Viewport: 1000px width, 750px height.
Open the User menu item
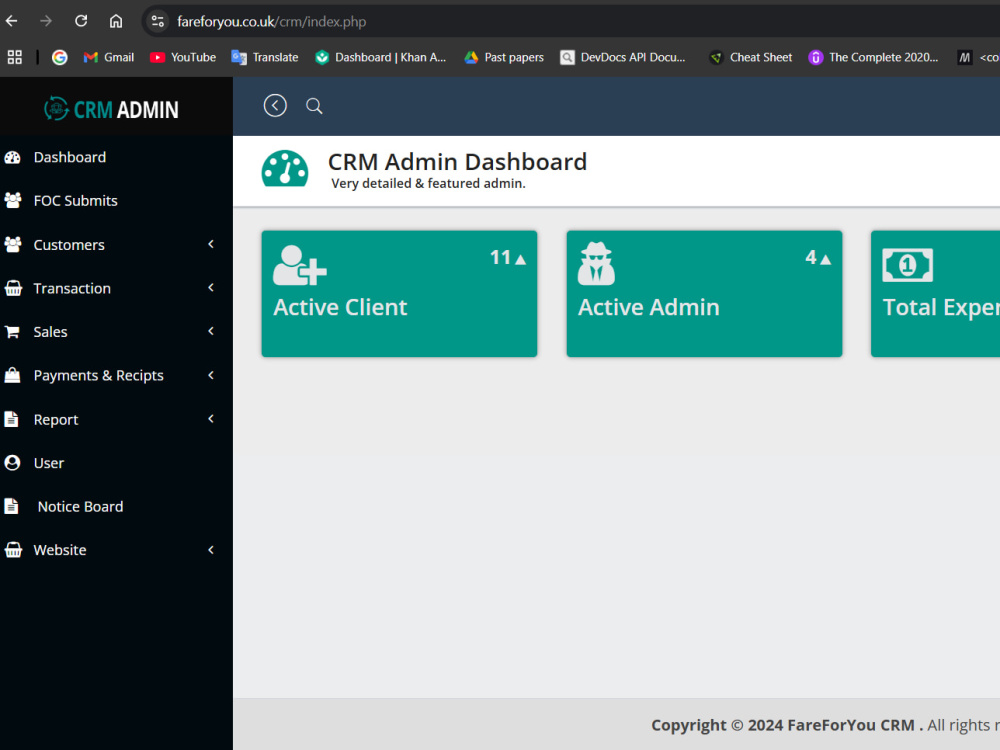pos(48,463)
